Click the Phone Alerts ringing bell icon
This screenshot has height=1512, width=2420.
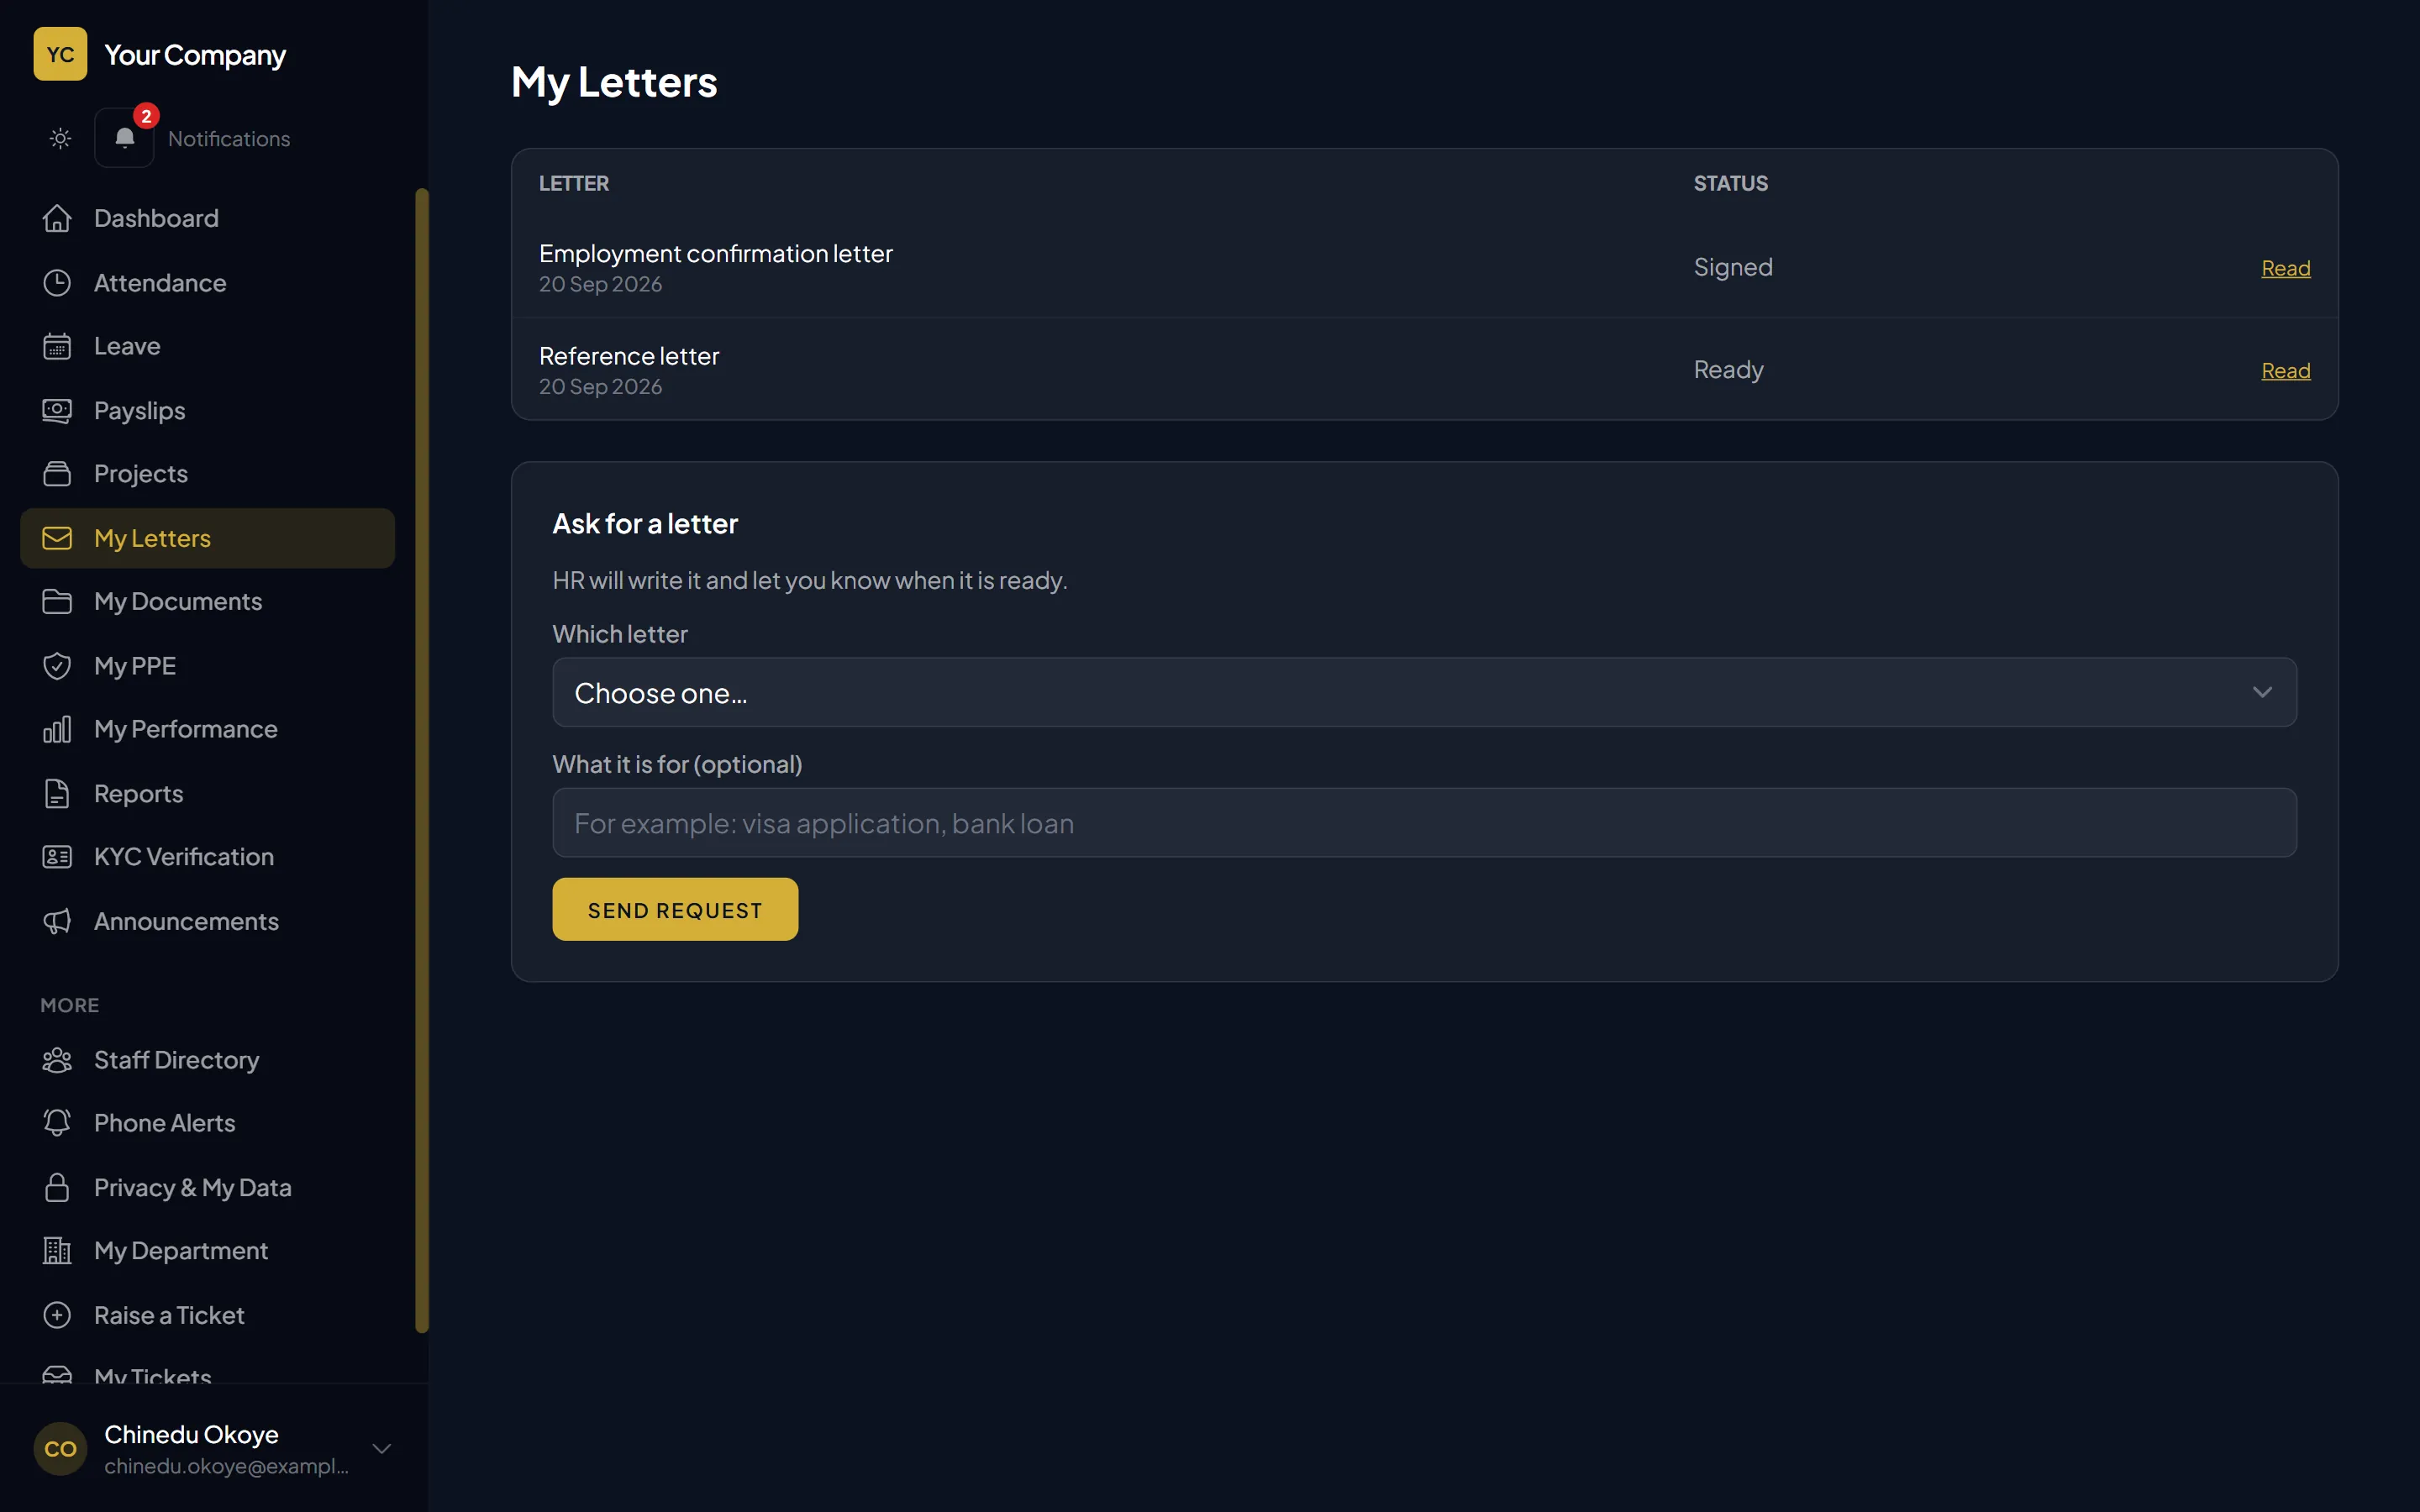[x=57, y=1123]
